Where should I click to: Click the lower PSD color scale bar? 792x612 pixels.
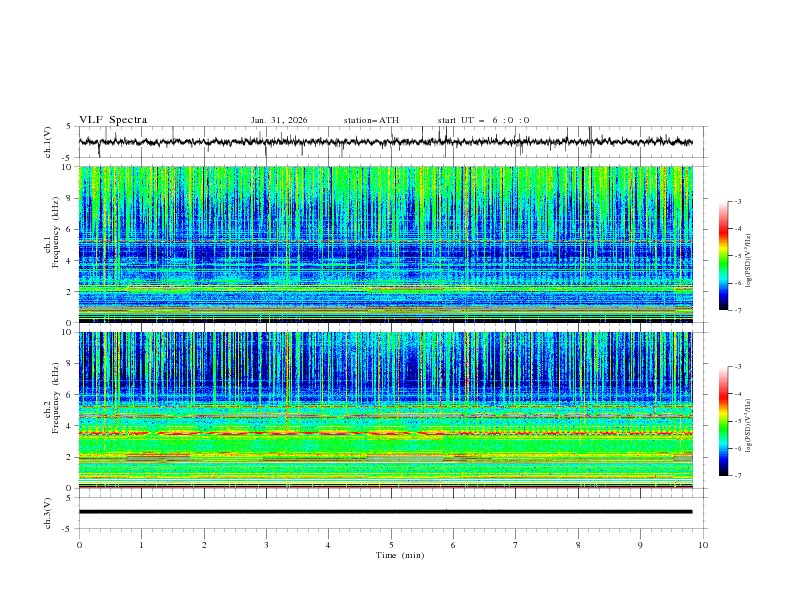pyautogui.click(x=723, y=421)
